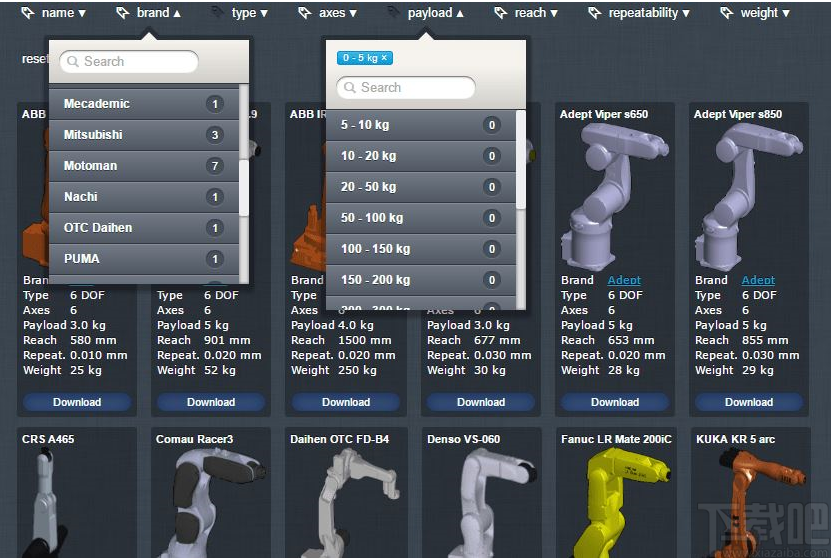Click the Adept Viper s850 robot image
This screenshot has height=558, width=832.
[749, 196]
